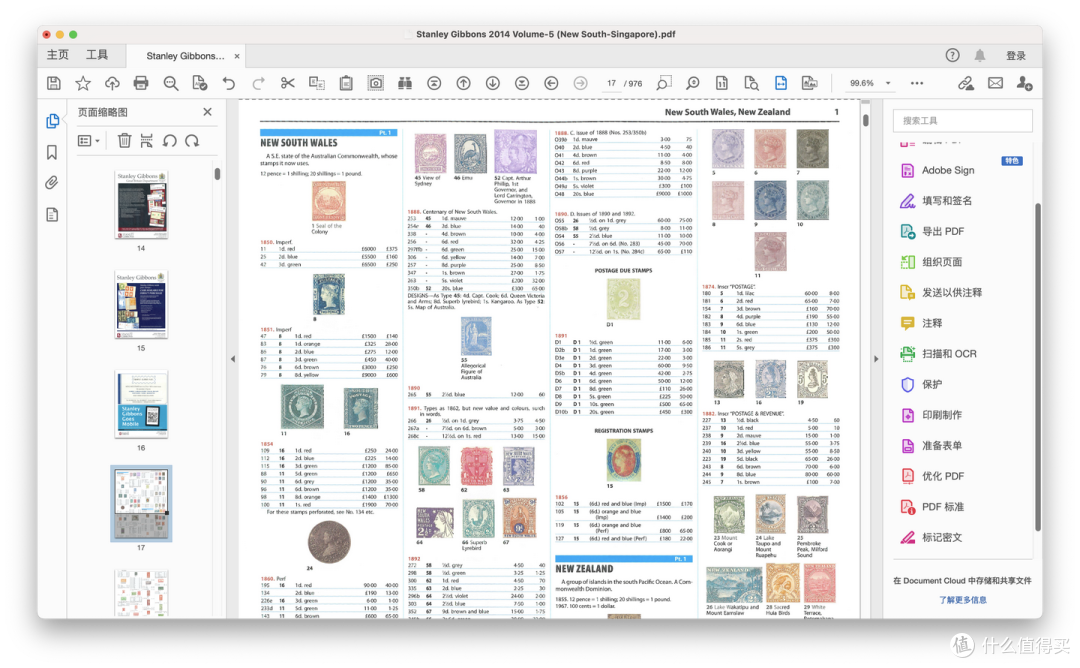This screenshot has width=1080, height=668.
Task: Undo the last action
Action: (x=229, y=83)
